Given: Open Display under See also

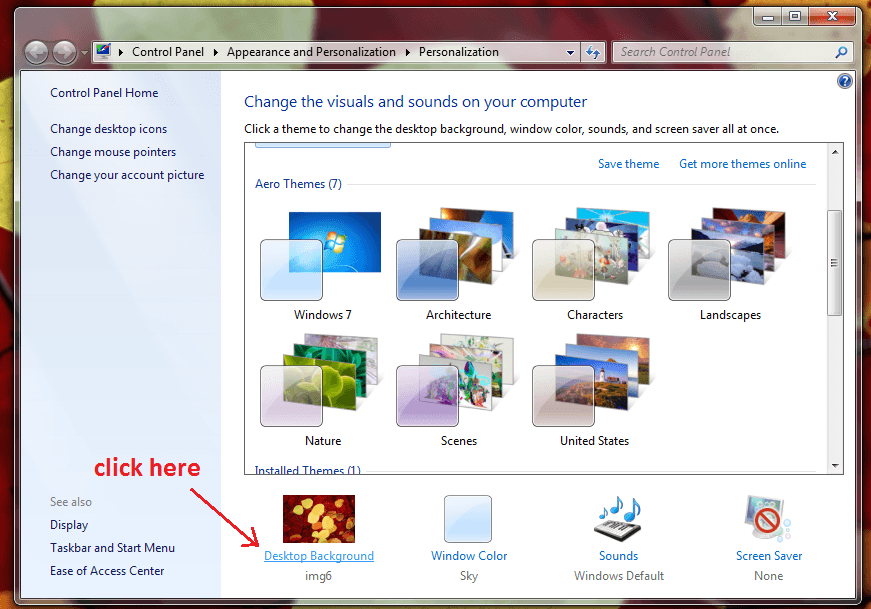Looking at the screenshot, I should pyautogui.click(x=69, y=525).
